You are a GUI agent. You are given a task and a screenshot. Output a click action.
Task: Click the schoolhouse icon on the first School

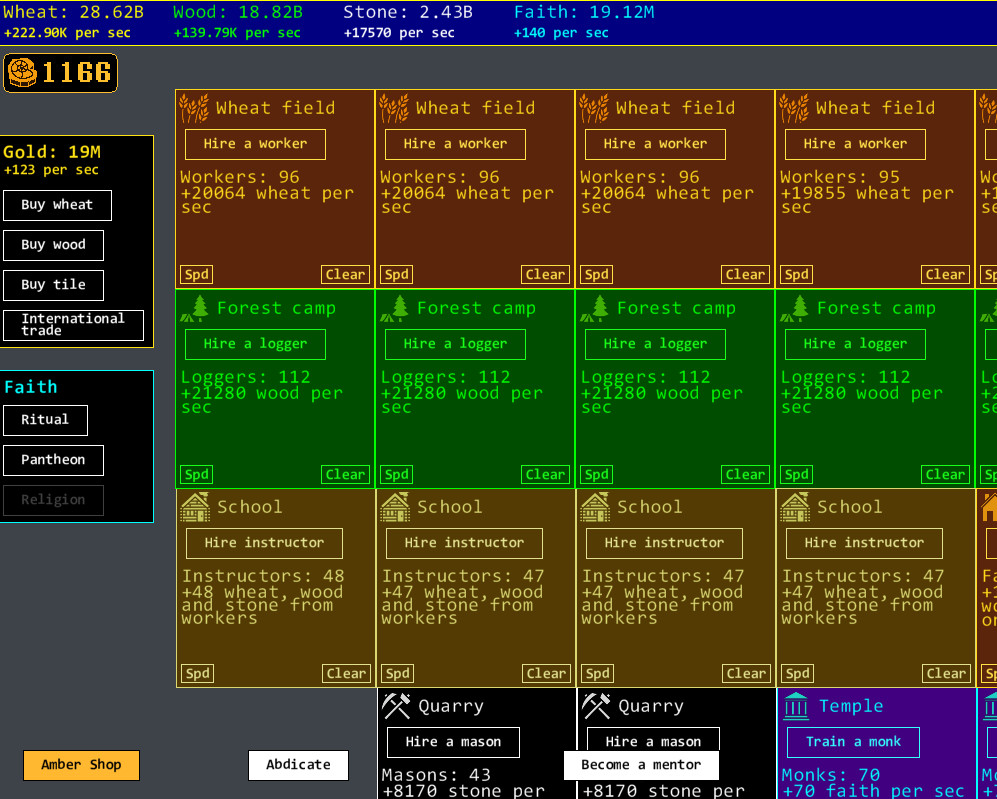point(193,506)
